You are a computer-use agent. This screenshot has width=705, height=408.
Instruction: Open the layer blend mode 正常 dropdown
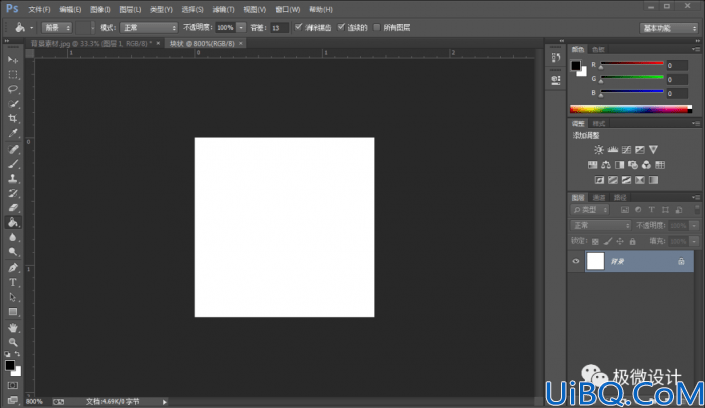(601, 225)
